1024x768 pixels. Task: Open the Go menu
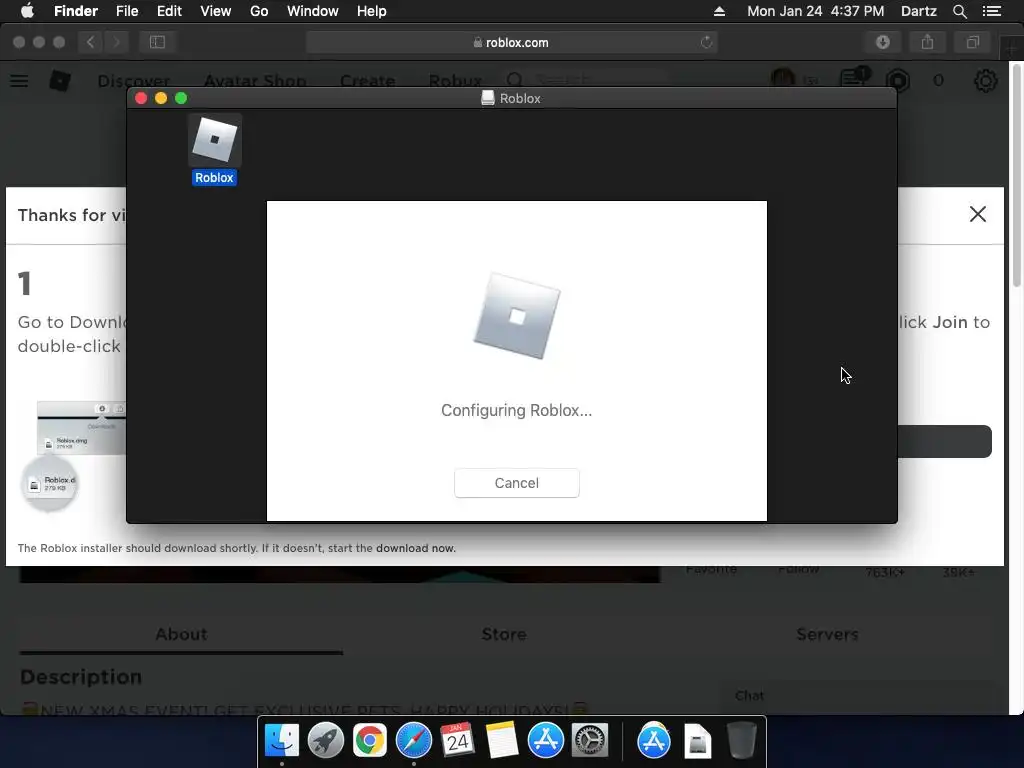[x=259, y=11]
